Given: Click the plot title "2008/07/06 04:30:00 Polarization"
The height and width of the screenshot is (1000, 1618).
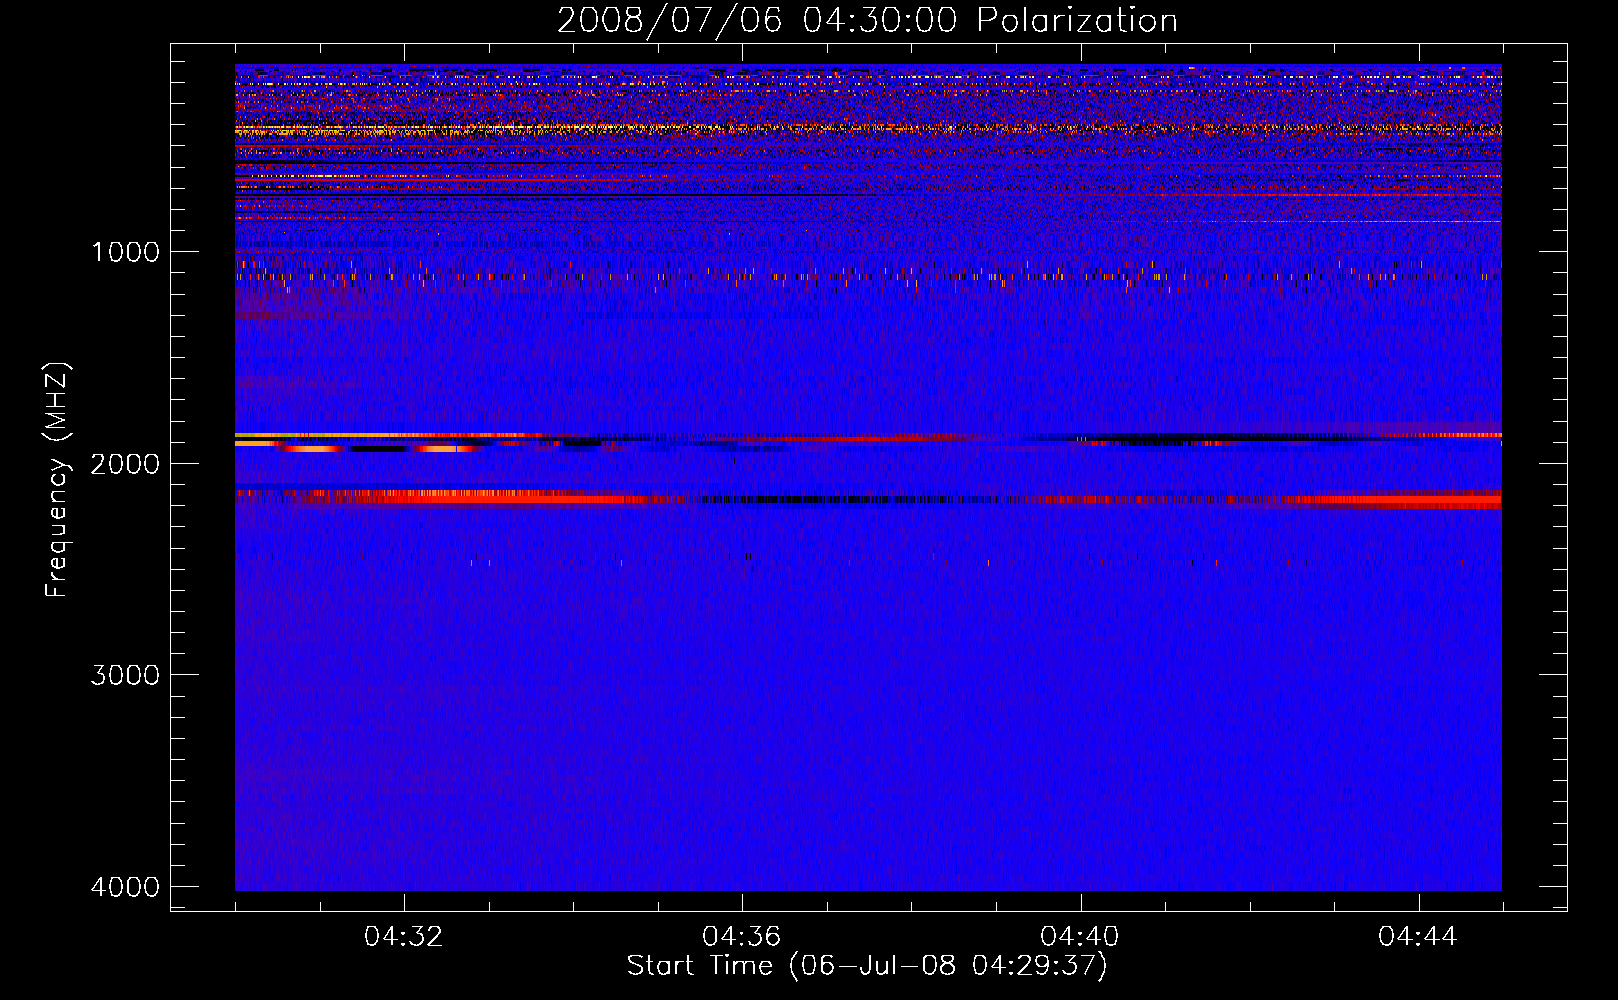Looking at the screenshot, I should 867,21.
